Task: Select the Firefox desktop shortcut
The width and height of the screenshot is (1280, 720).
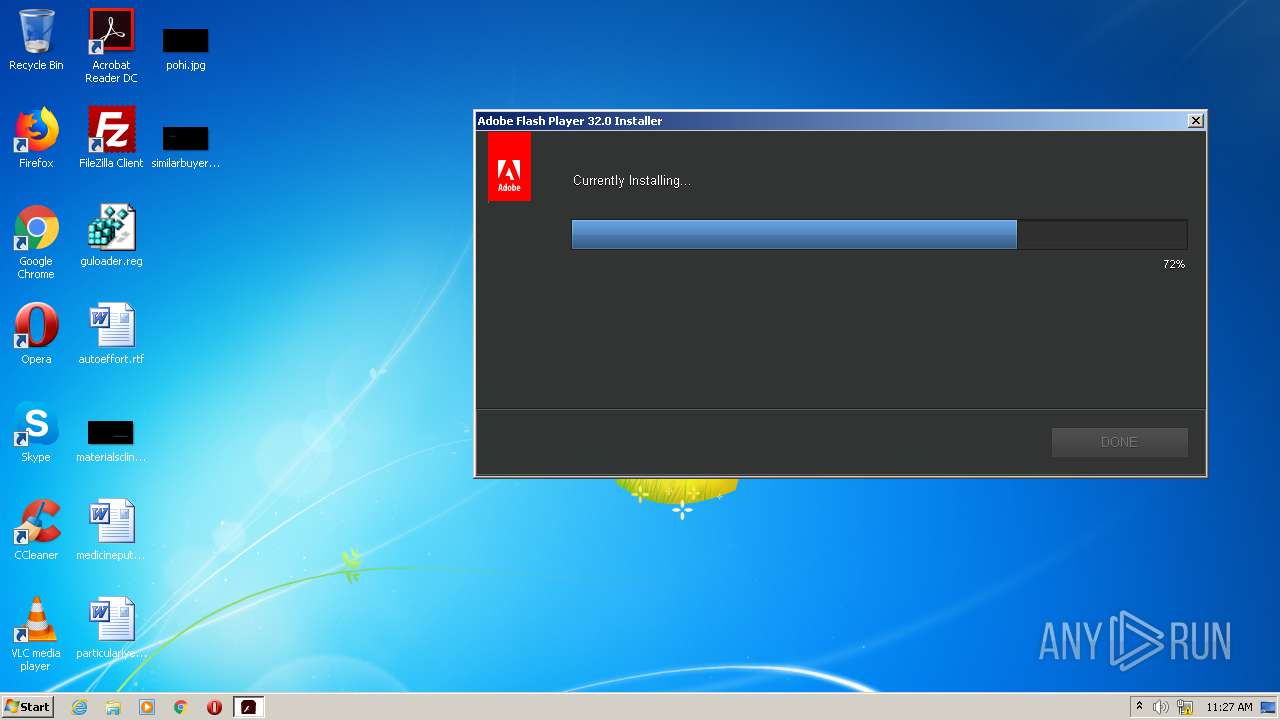Action: [x=36, y=138]
